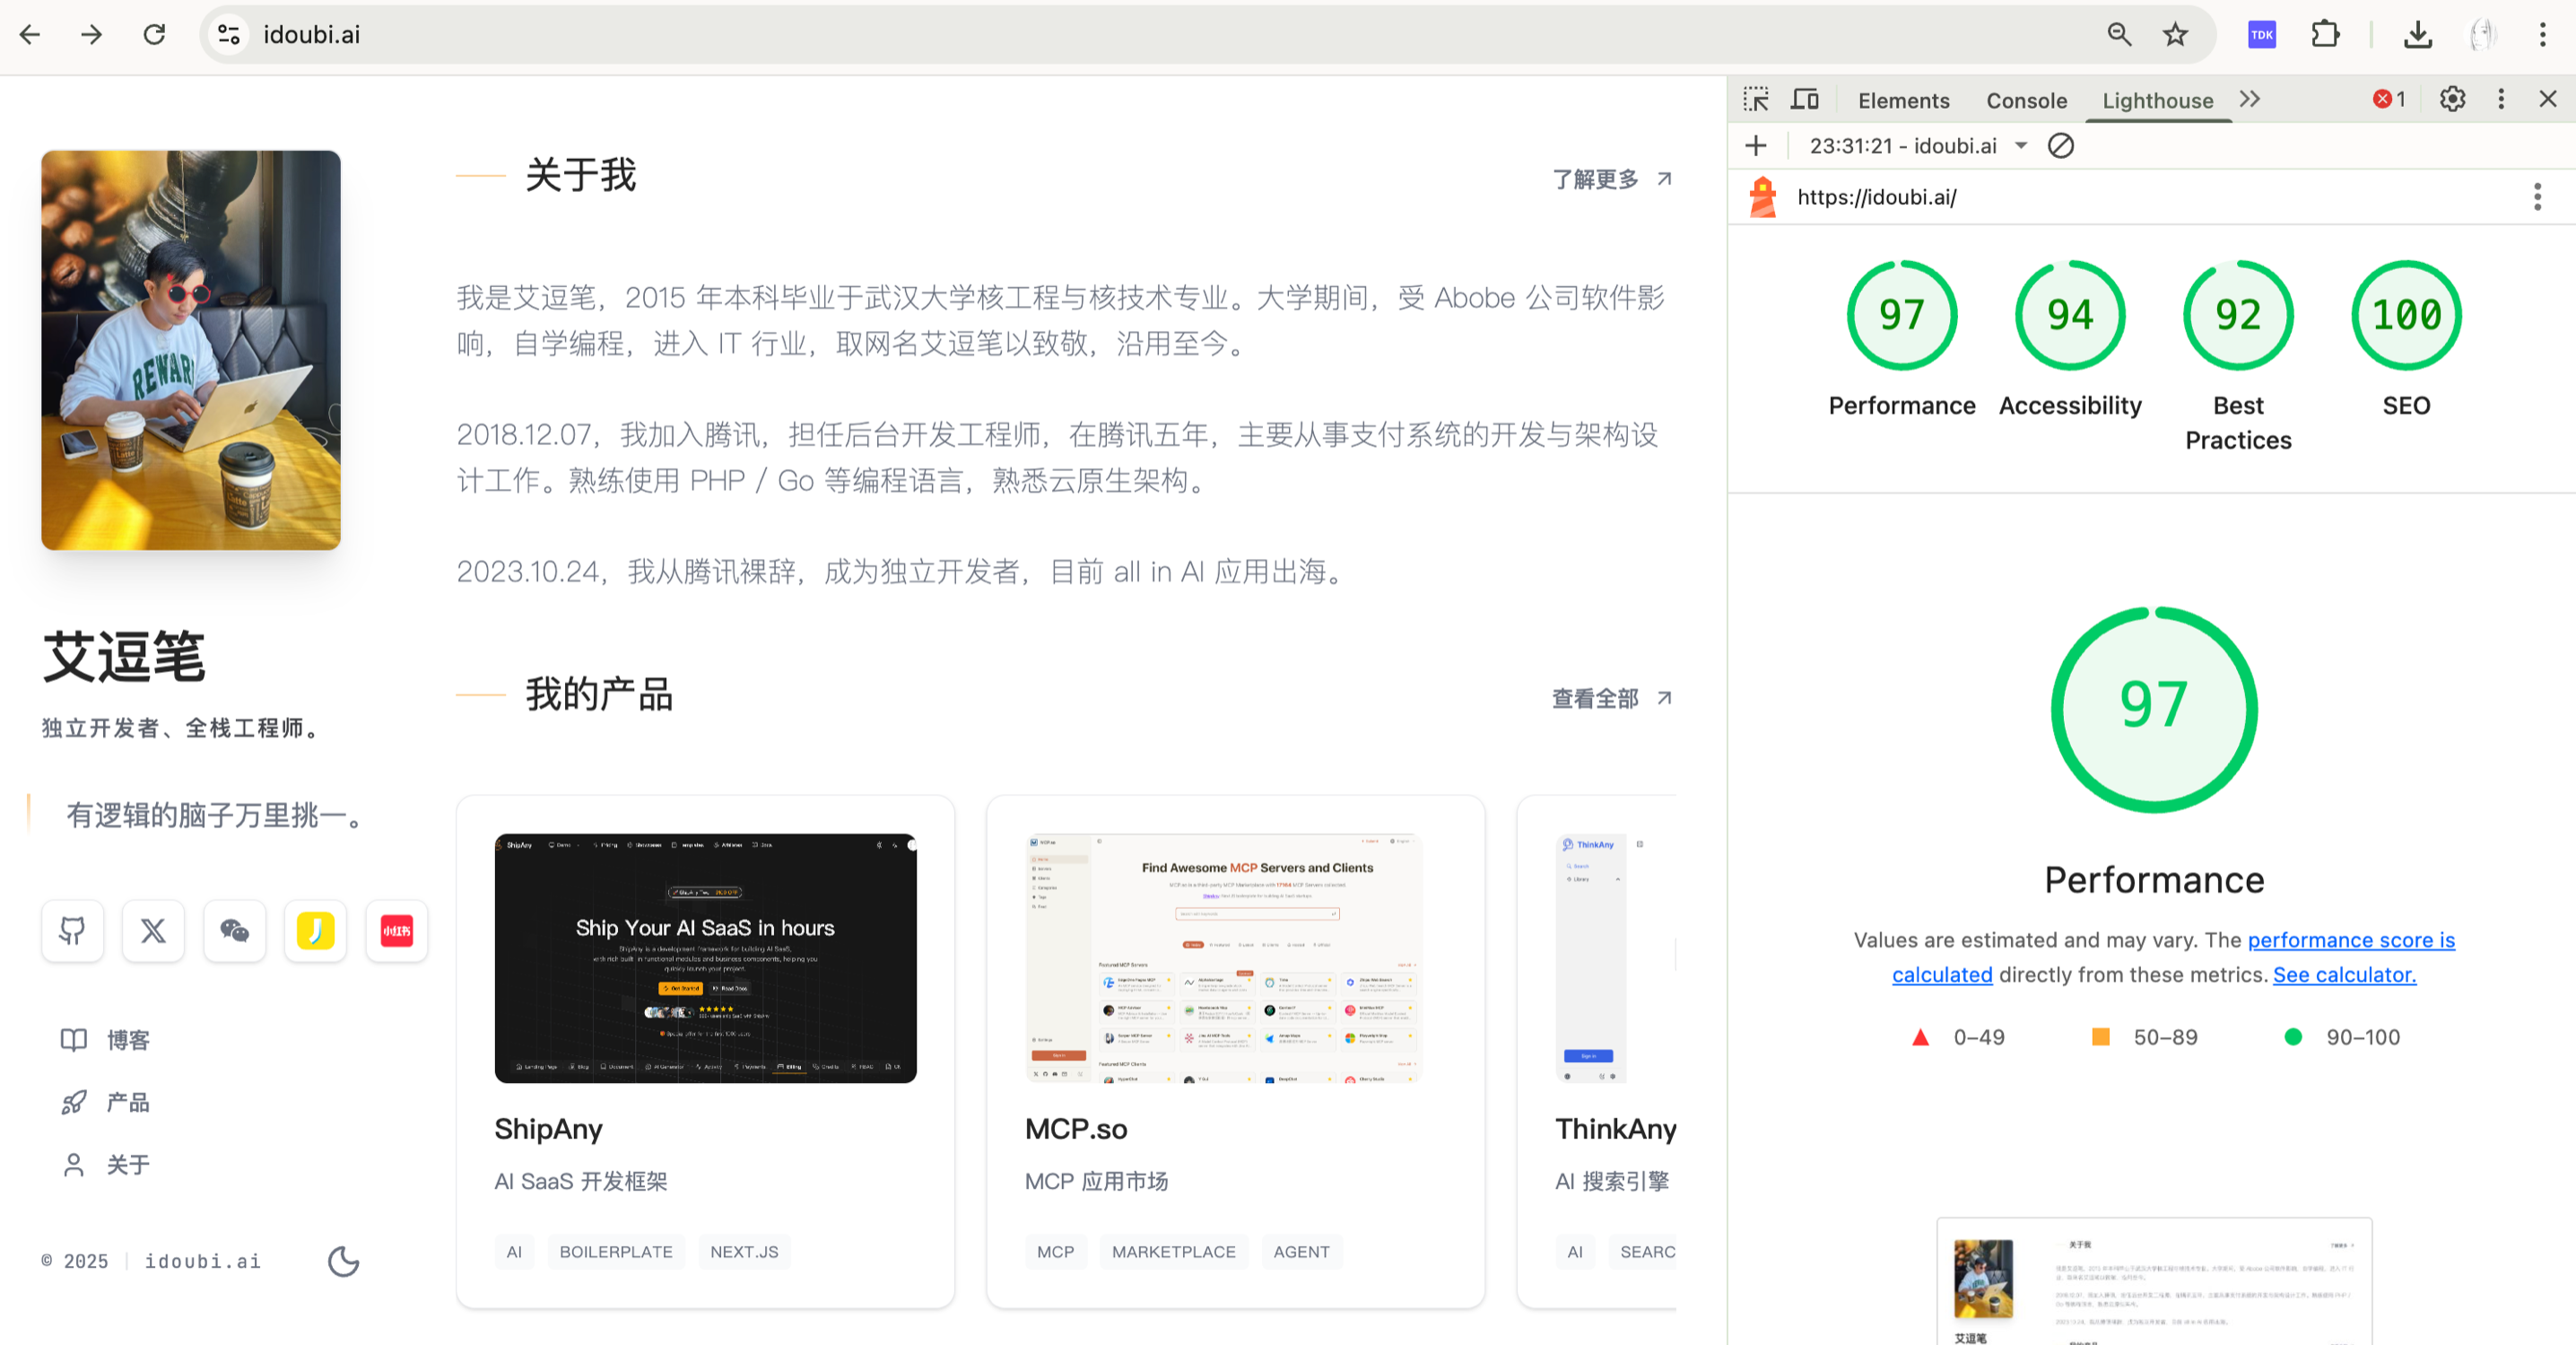Select the DevTools inspect element icon
Viewport: 2576px width, 1345px height.
(1756, 100)
